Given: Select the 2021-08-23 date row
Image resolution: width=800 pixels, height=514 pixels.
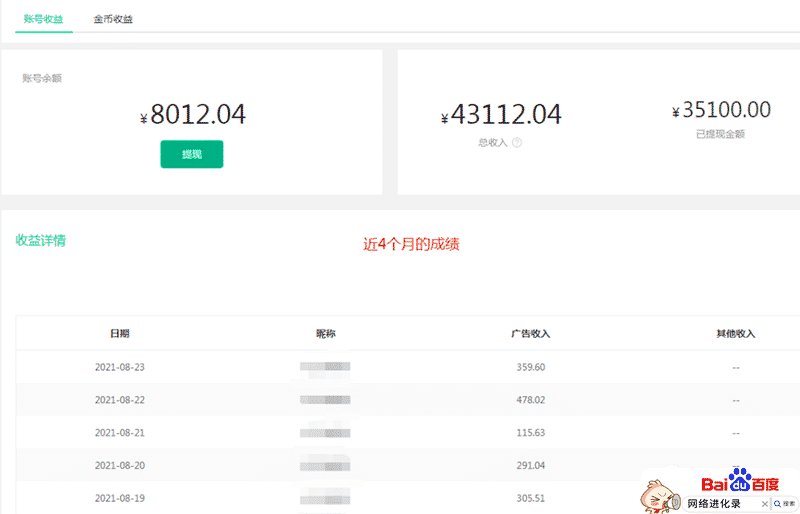Looking at the screenshot, I should [119, 367].
